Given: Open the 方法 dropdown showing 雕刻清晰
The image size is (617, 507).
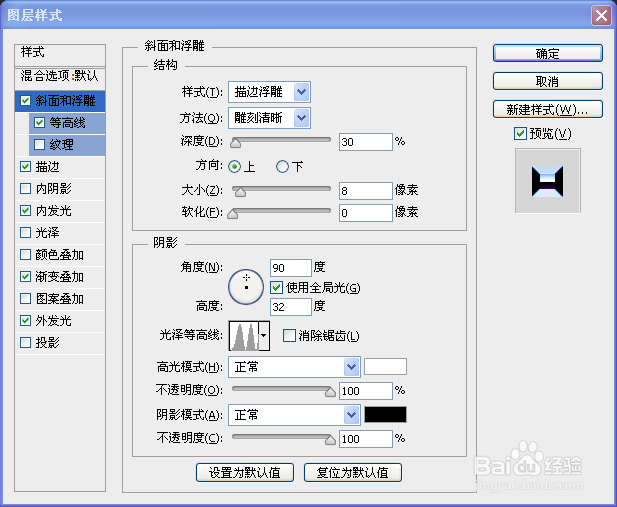Looking at the screenshot, I should point(269,118).
